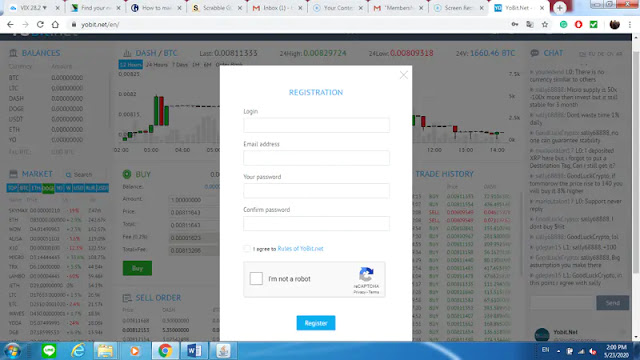Click the Email address input field
Viewport: 640px width, 360px height.
316,158
